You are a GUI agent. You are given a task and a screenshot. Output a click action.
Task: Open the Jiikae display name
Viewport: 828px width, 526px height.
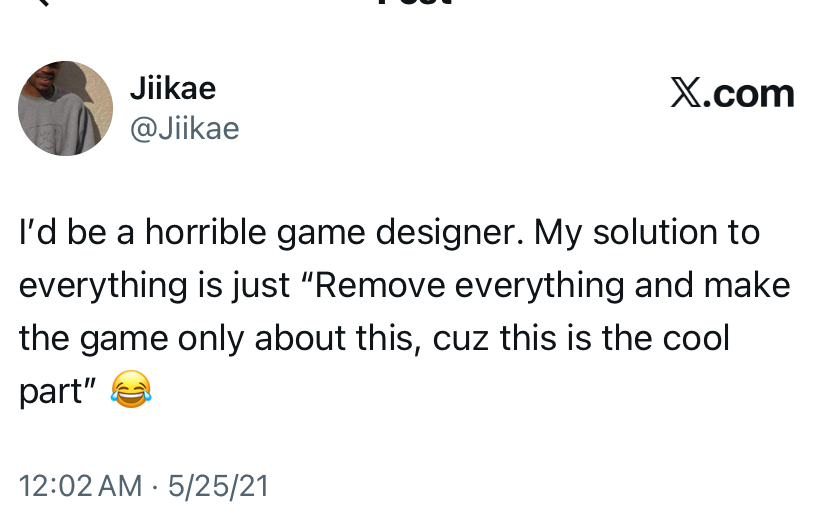coord(172,88)
